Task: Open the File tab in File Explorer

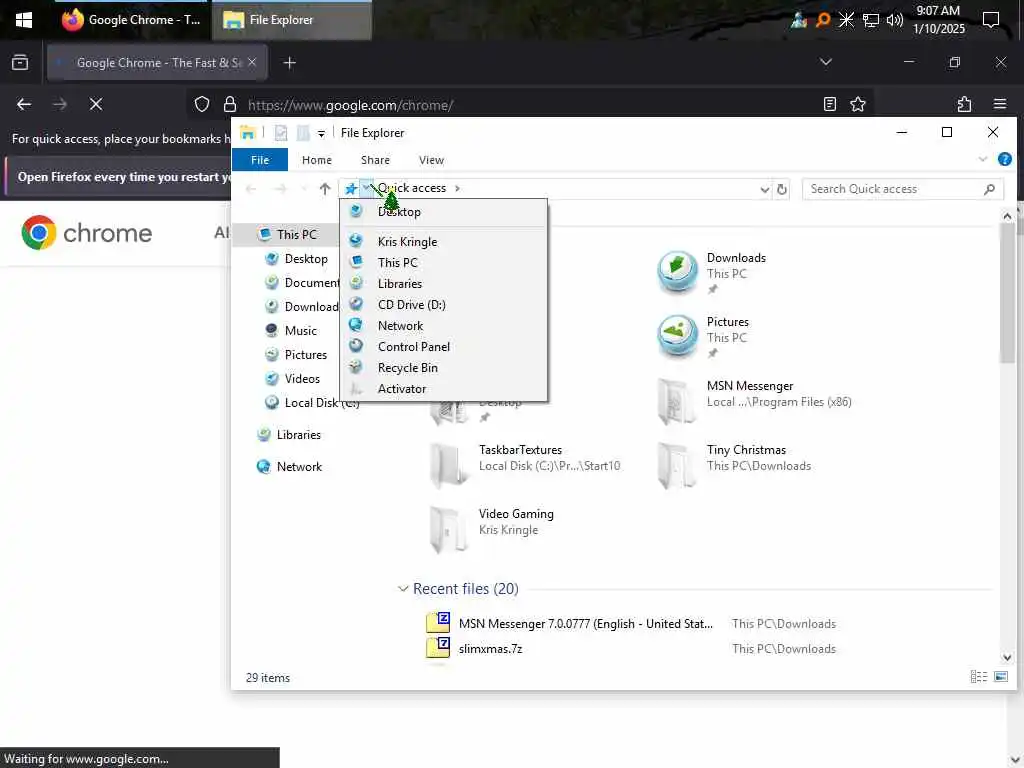Action: pos(260,160)
